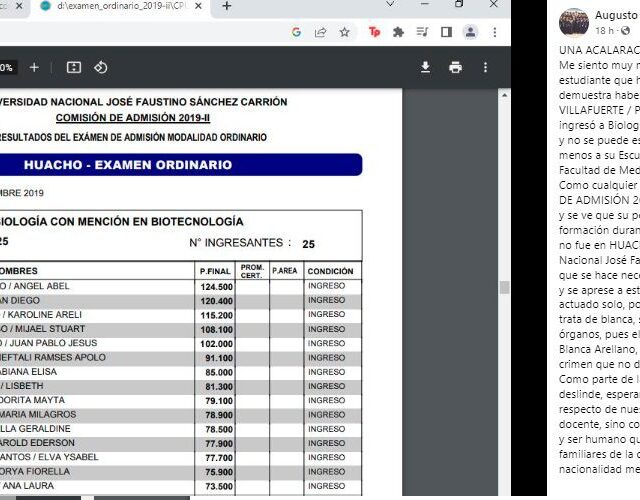Click the PDF vertical scrollbar thumb
This screenshot has height=500, width=640.
coord(504,287)
